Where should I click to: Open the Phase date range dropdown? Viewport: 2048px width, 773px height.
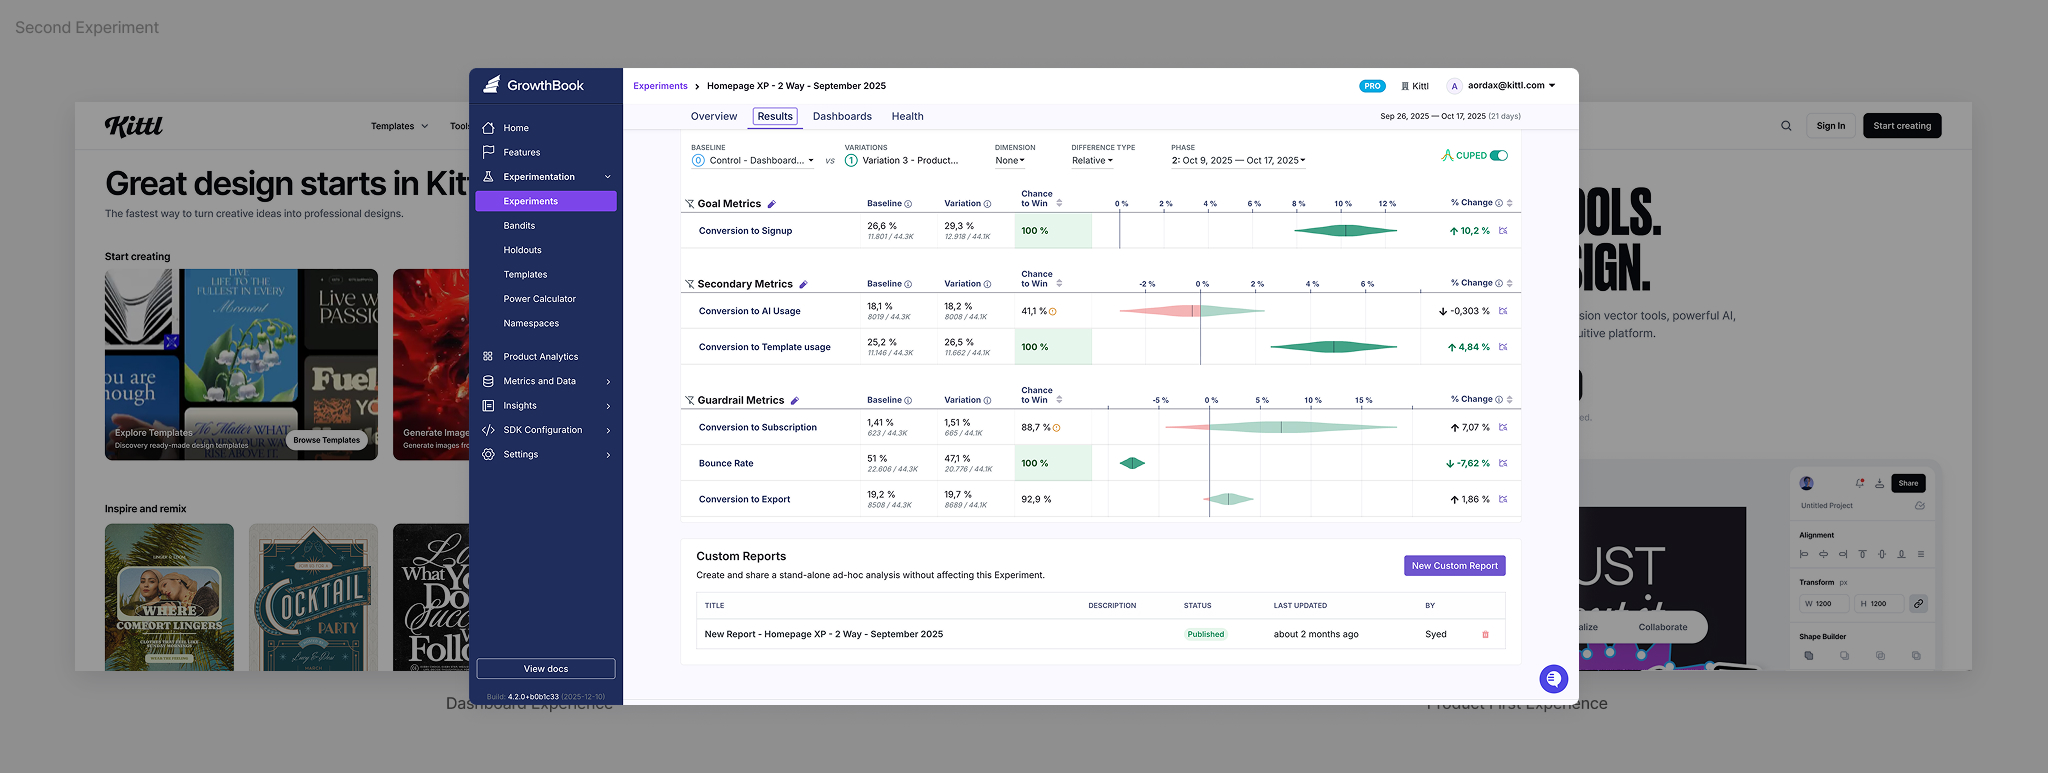(x=1238, y=160)
